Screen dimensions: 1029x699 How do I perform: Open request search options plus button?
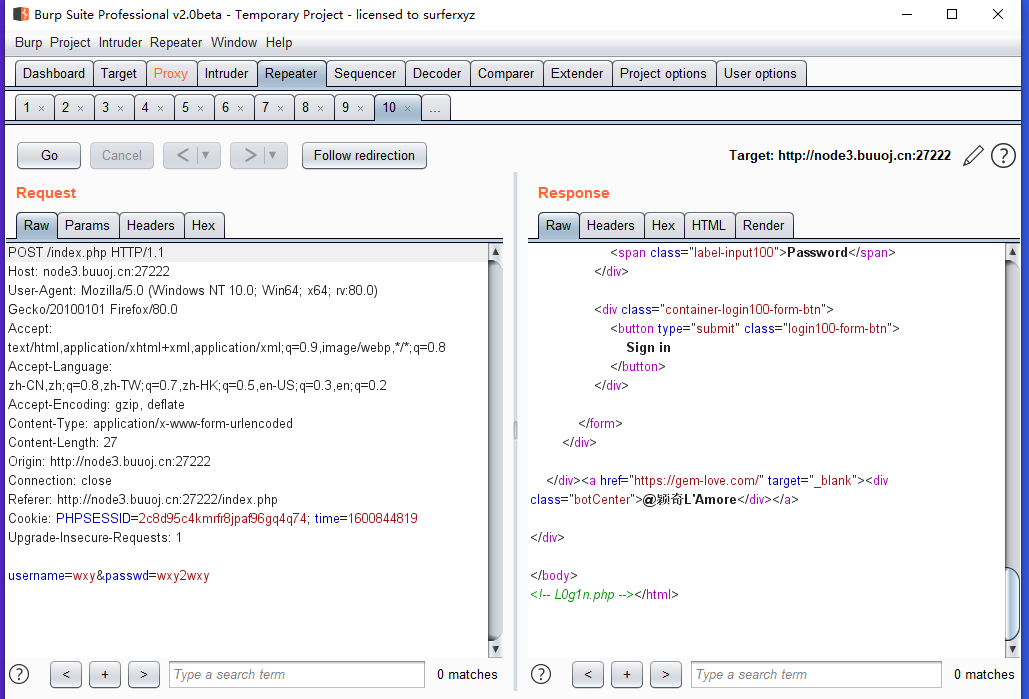pos(105,674)
